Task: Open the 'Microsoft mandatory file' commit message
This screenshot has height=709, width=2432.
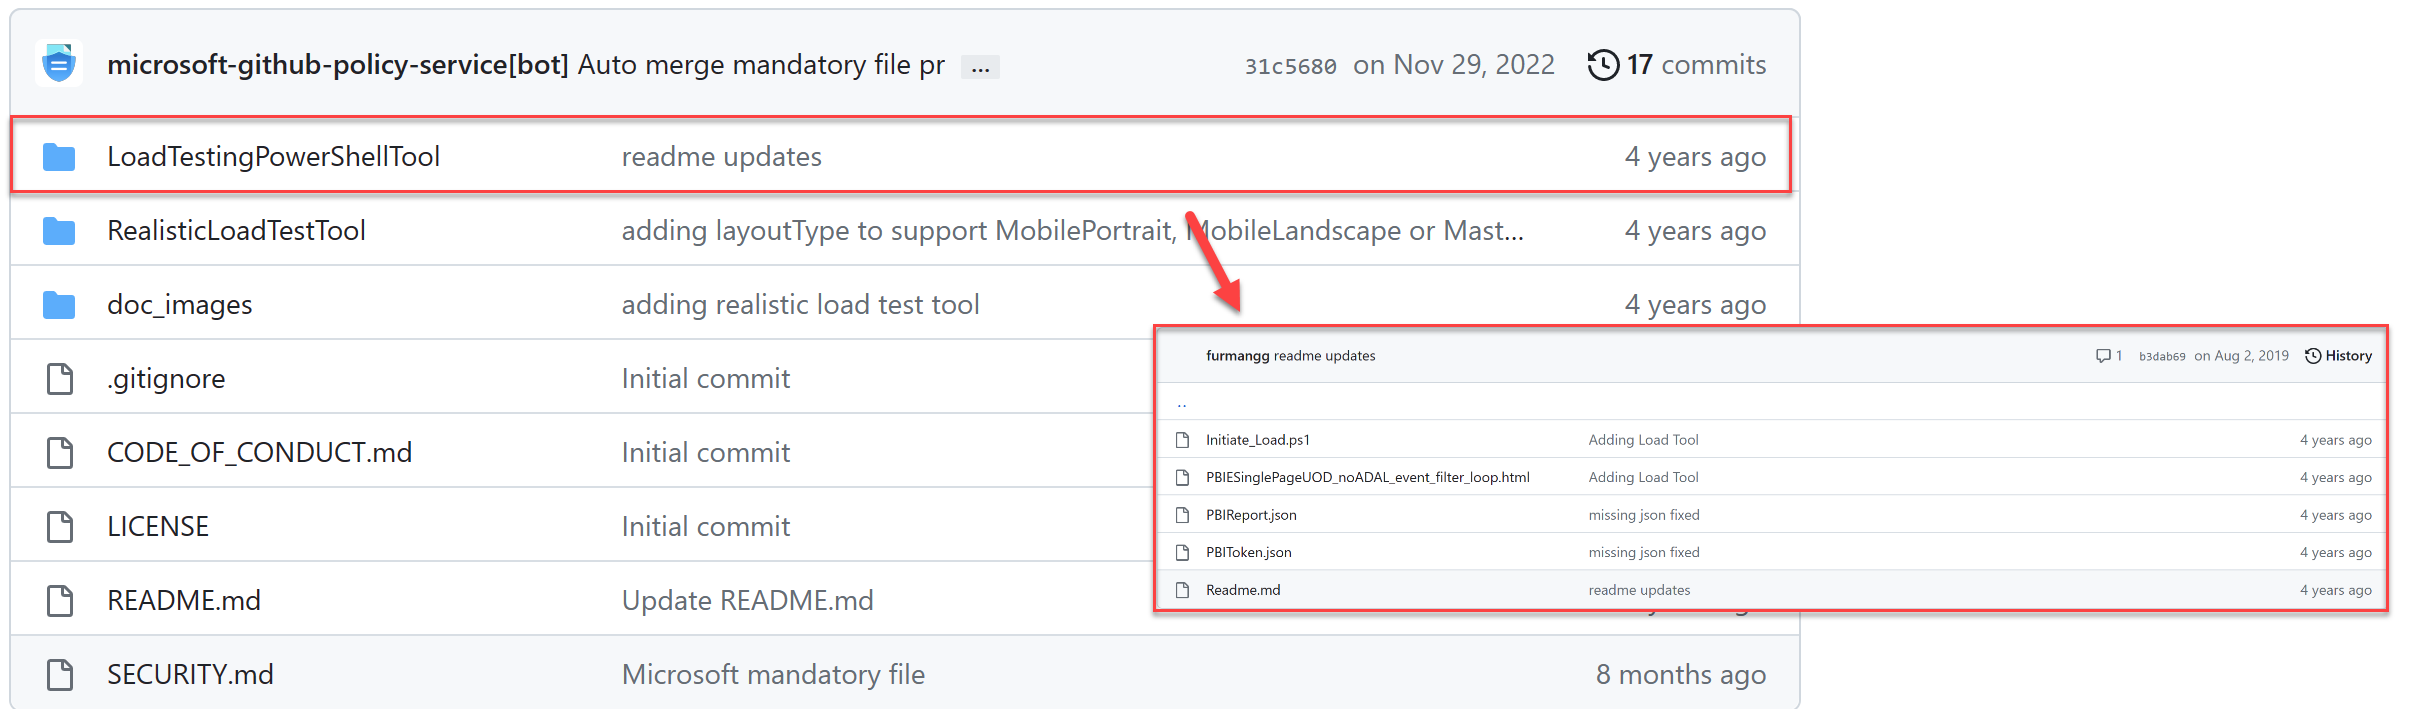Action: coord(773,675)
